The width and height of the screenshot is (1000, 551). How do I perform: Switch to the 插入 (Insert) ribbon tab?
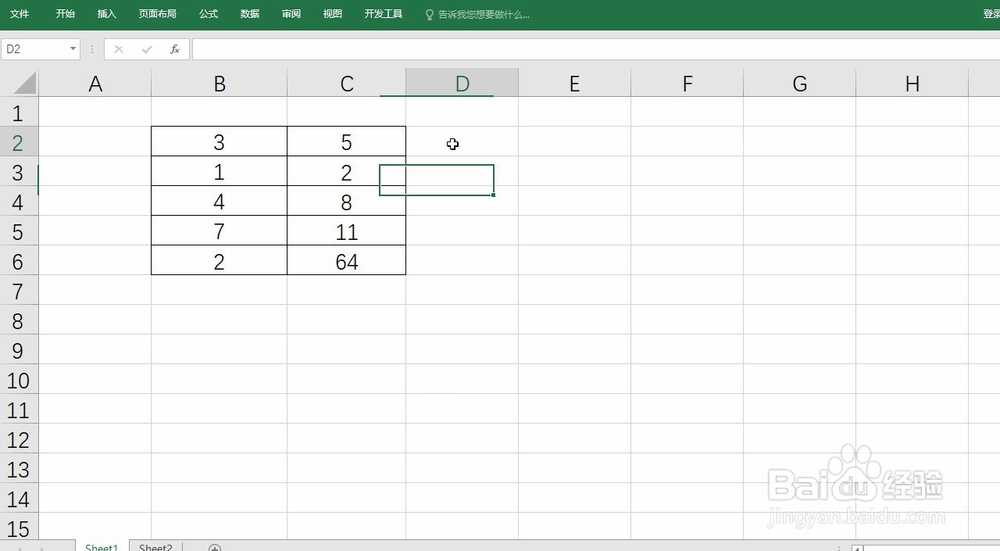pos(107,15)
